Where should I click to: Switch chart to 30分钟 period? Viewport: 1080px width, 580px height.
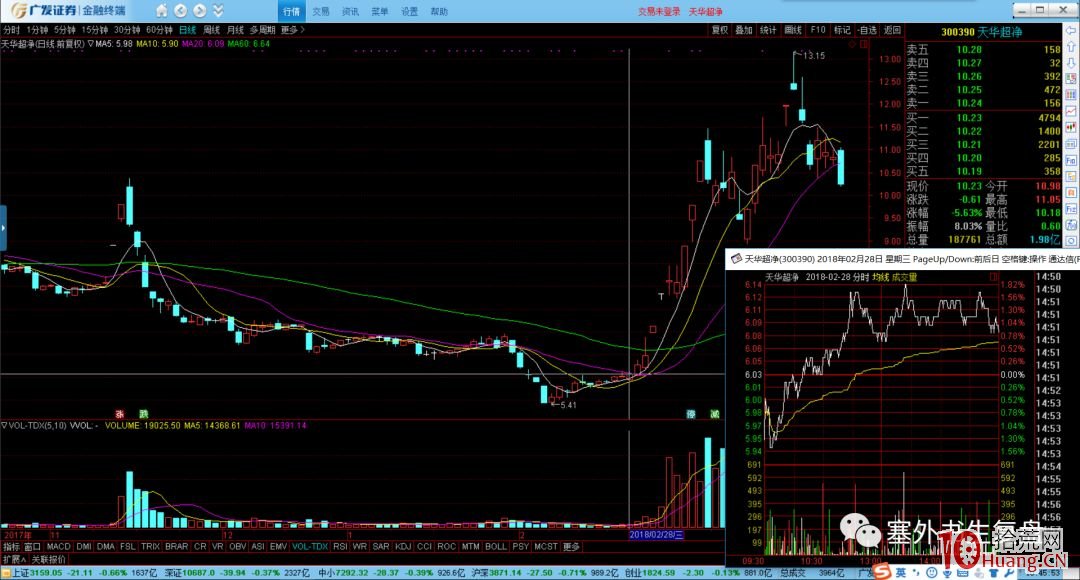click(x=127, y=30)
